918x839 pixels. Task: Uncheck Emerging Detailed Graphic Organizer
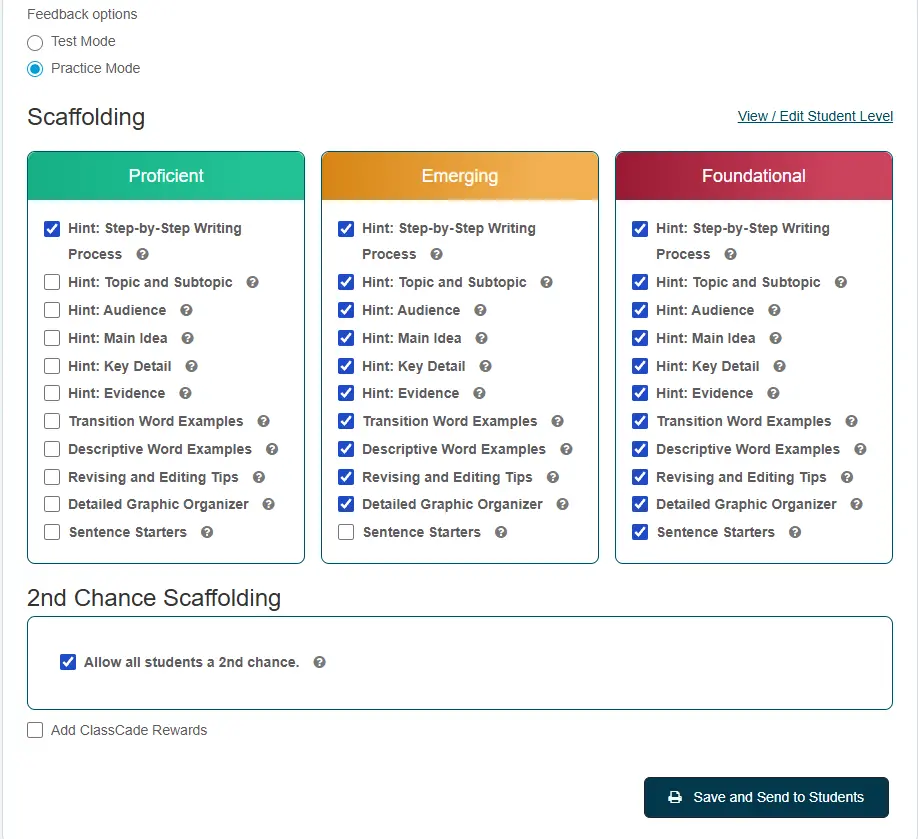346,504
